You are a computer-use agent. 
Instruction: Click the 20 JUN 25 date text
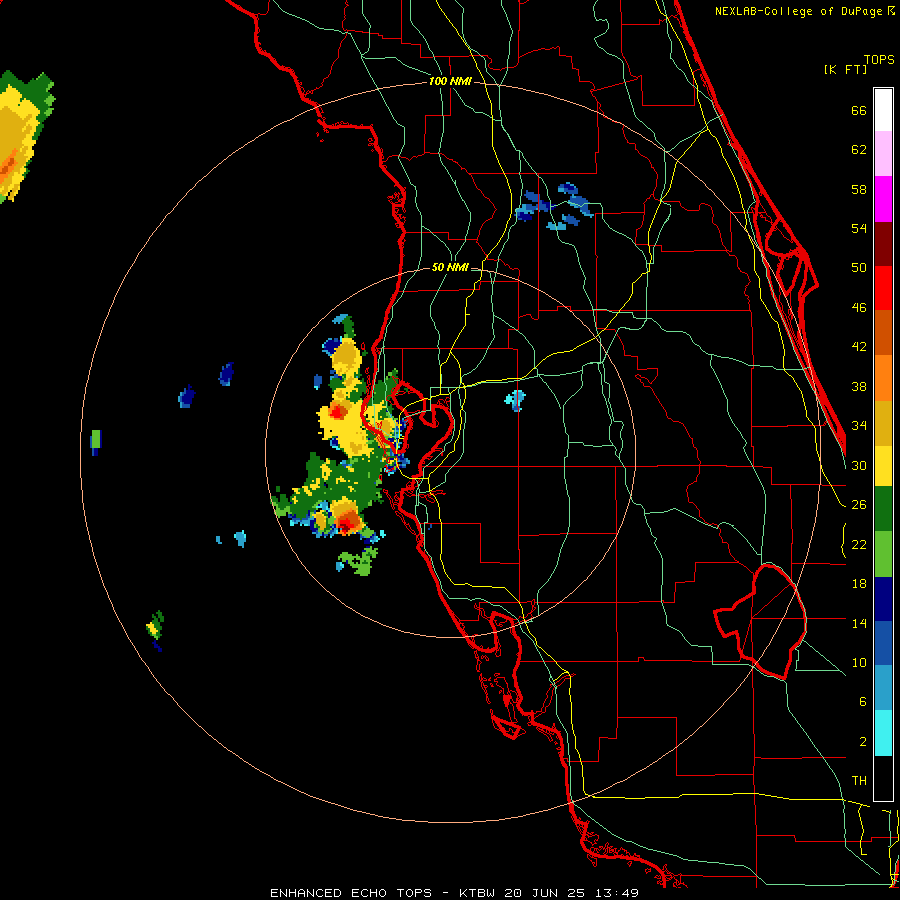point(545,893)
